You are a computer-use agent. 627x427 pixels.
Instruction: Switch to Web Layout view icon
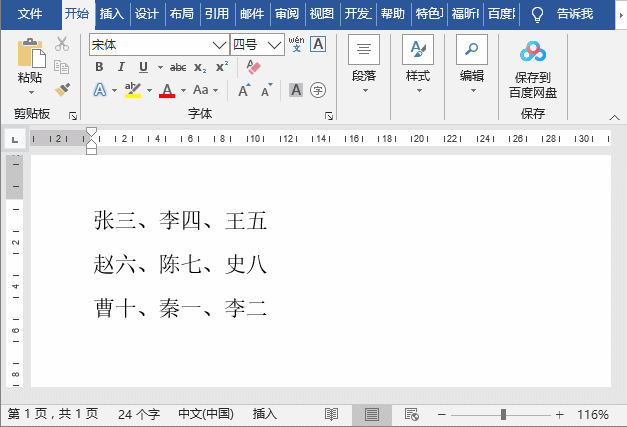pos(411,415)
